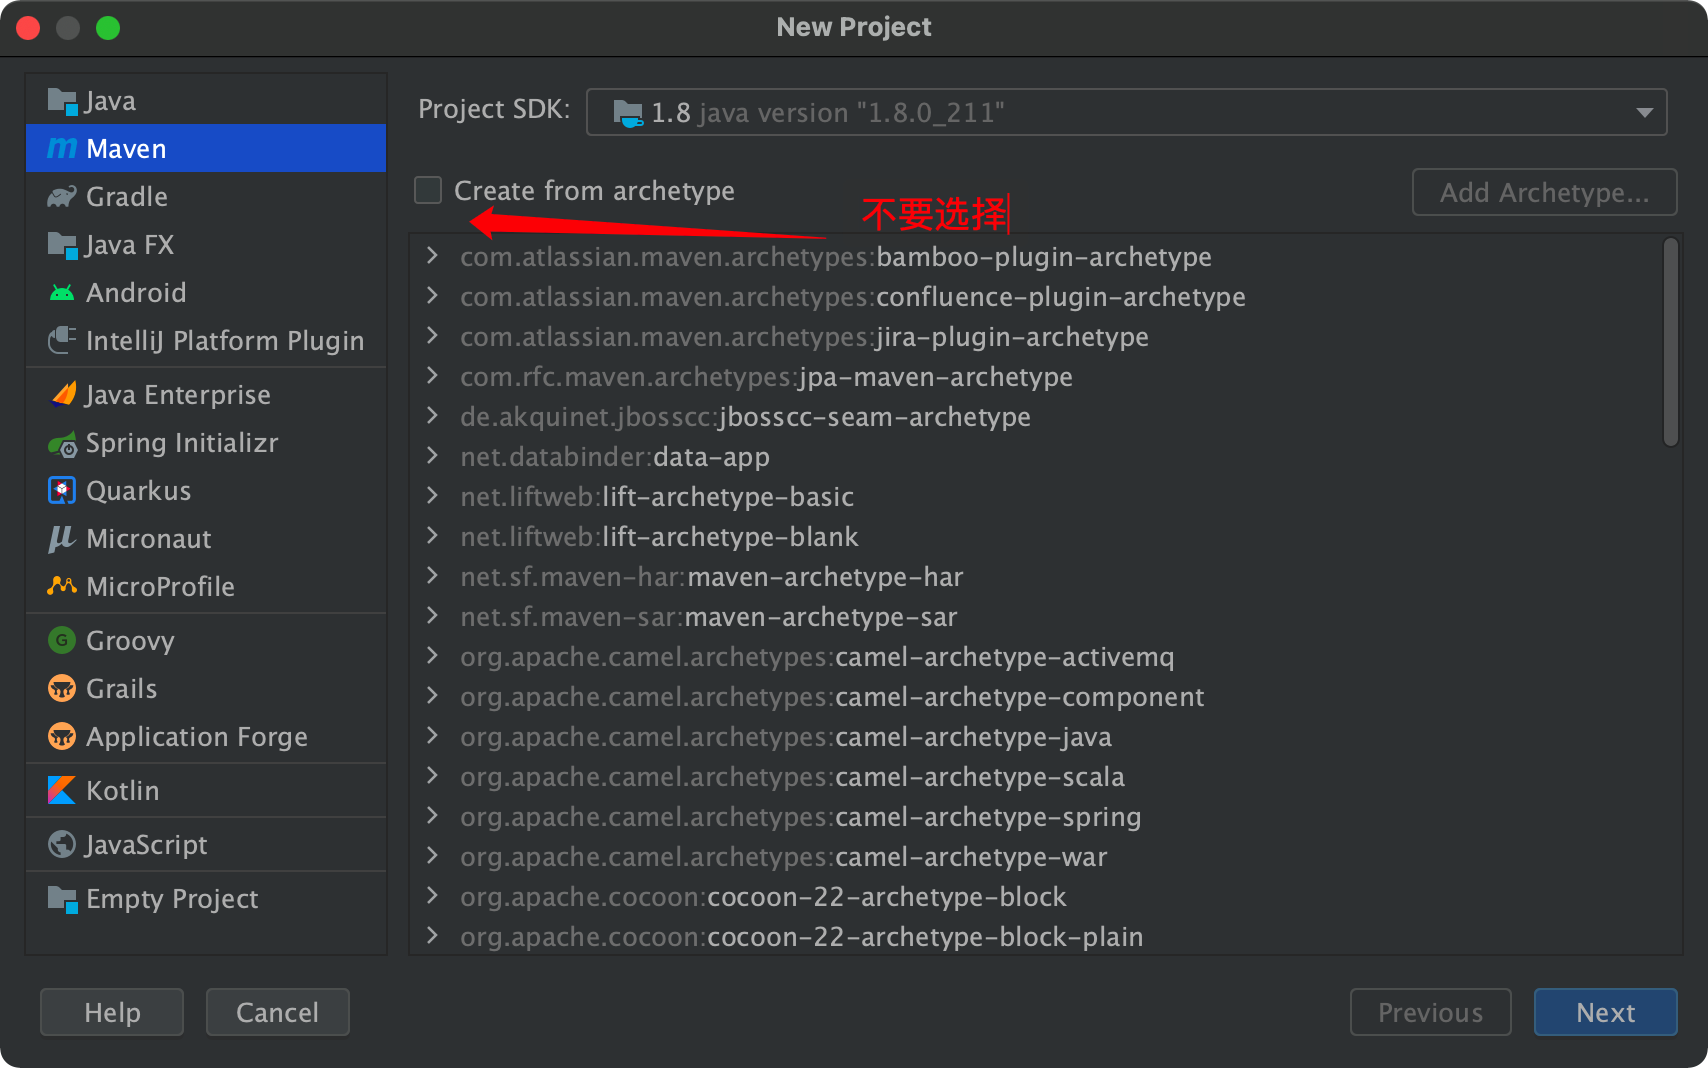Click the Android robot icon

[x=62, y=293]
